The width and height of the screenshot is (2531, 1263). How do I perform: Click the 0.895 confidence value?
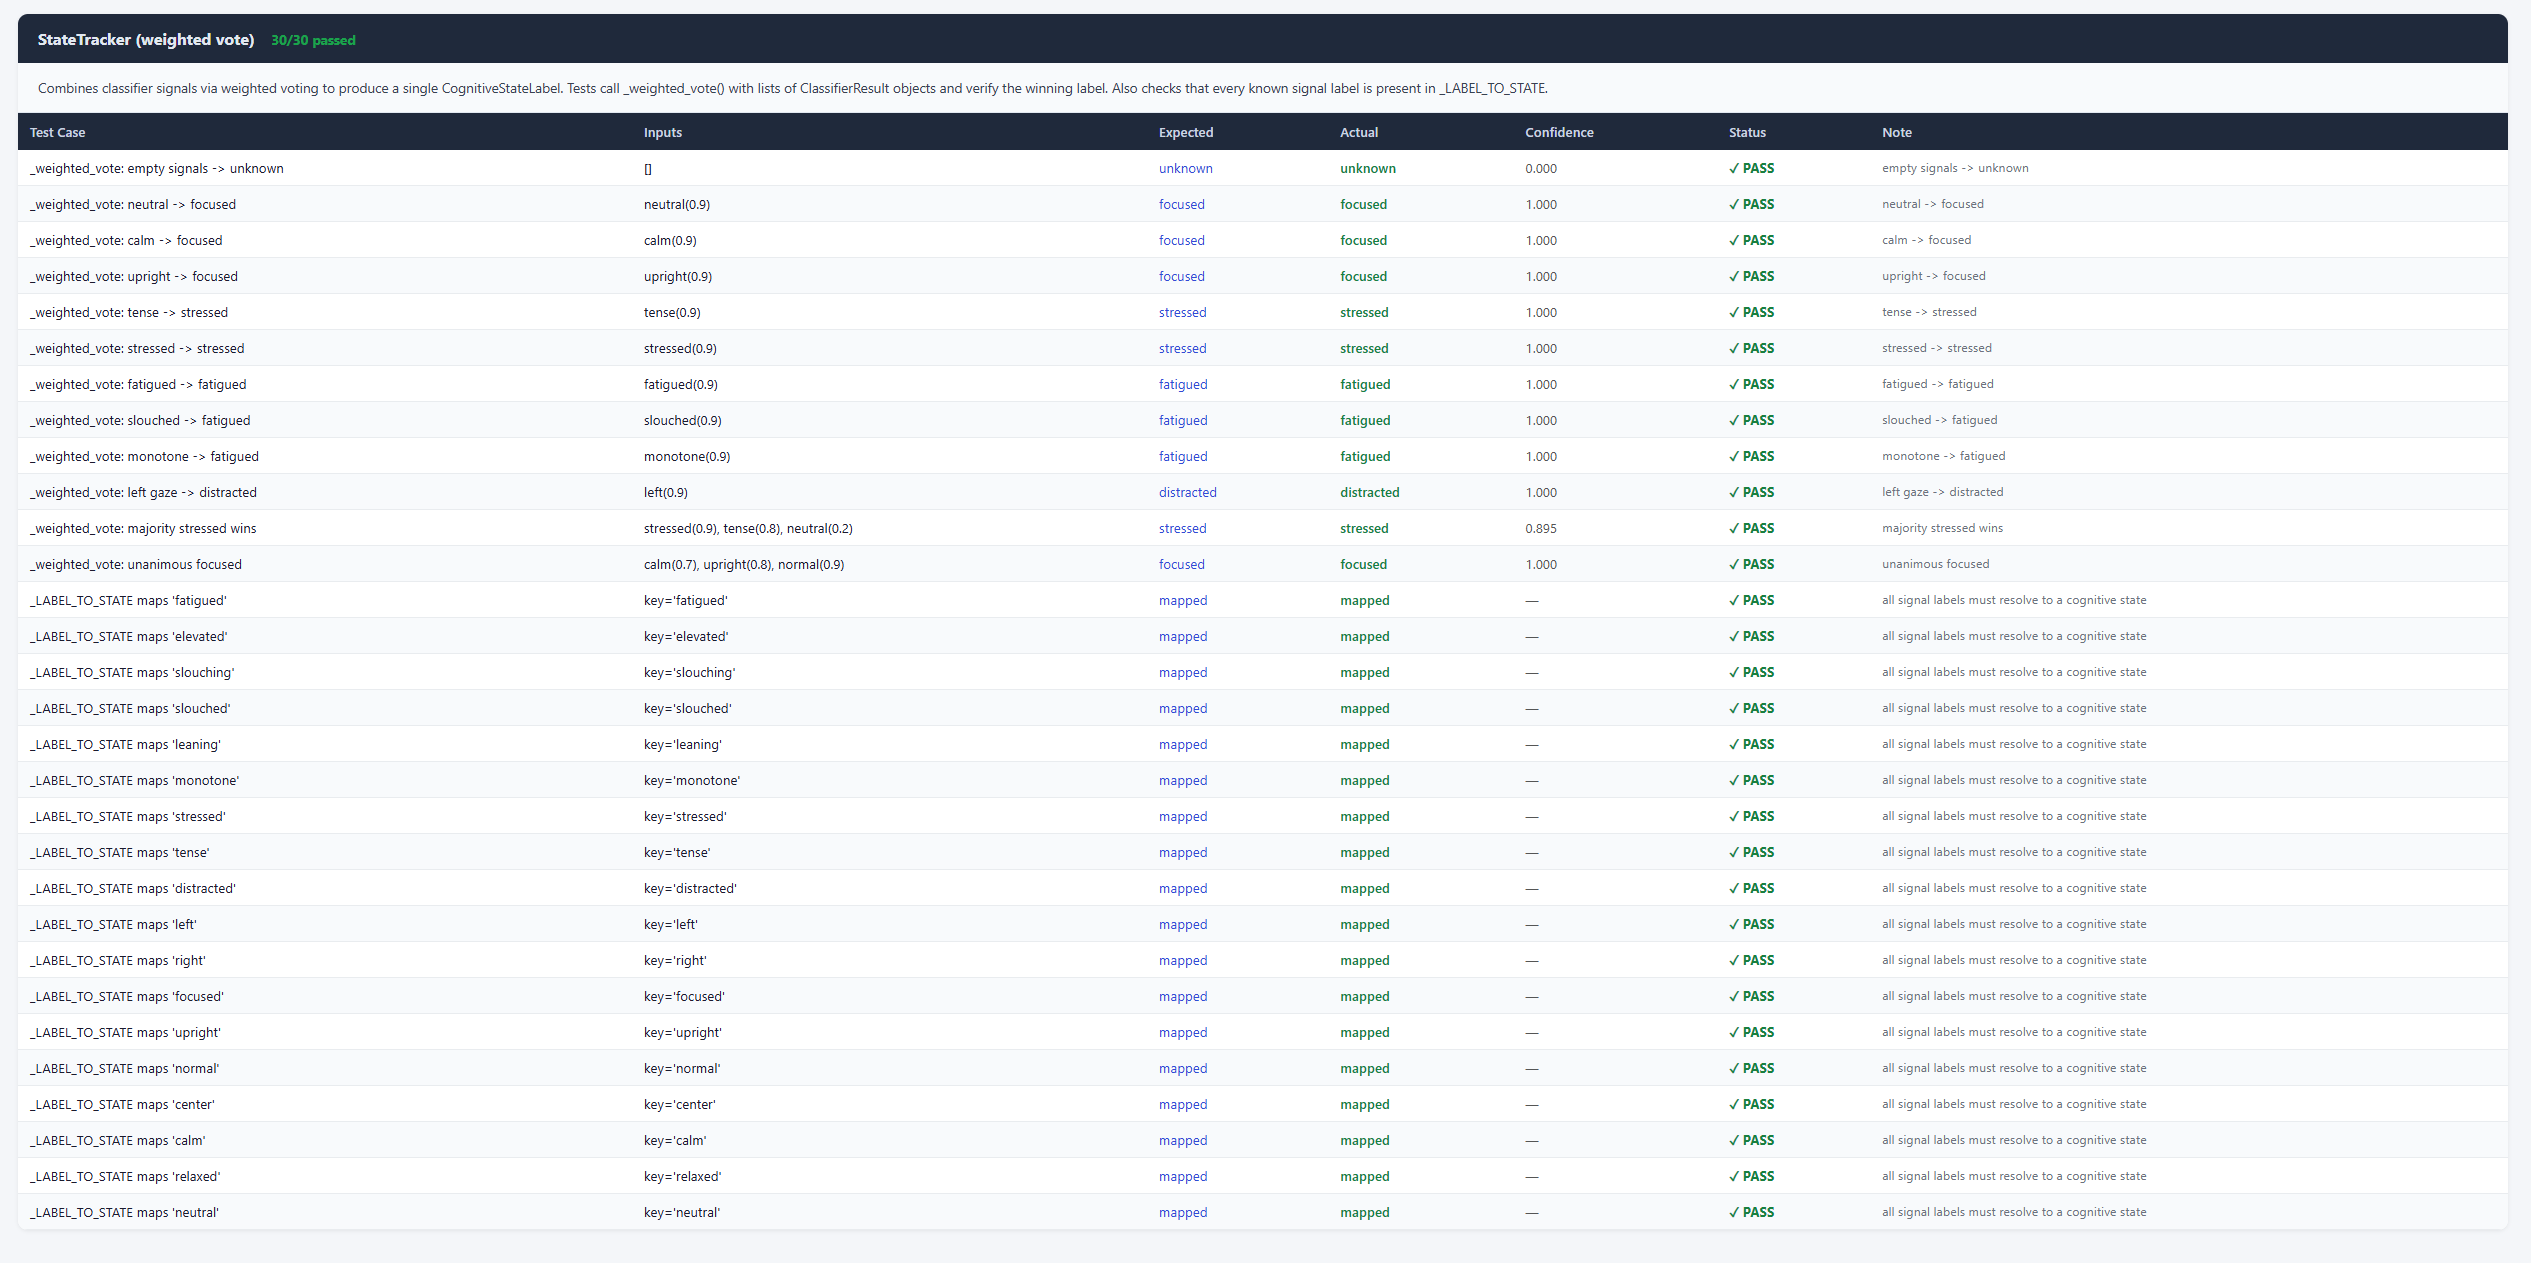pos(1540,528)
